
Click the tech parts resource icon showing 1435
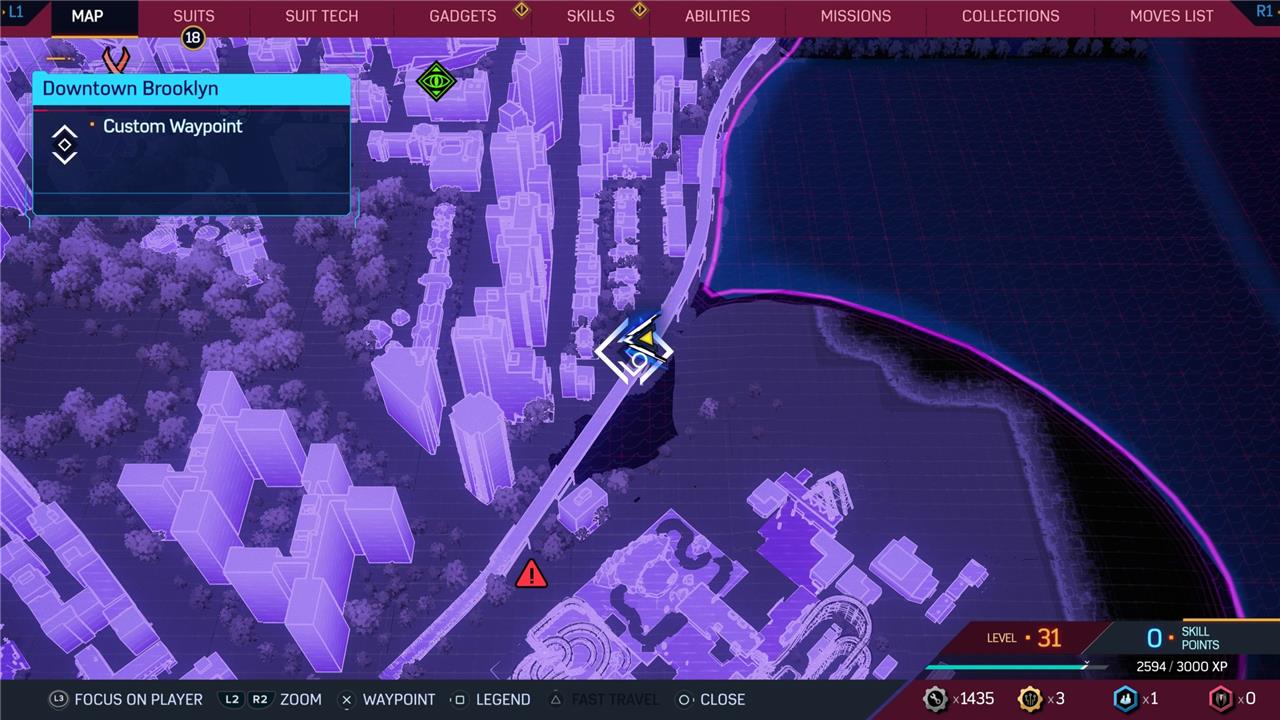[935, 698]
